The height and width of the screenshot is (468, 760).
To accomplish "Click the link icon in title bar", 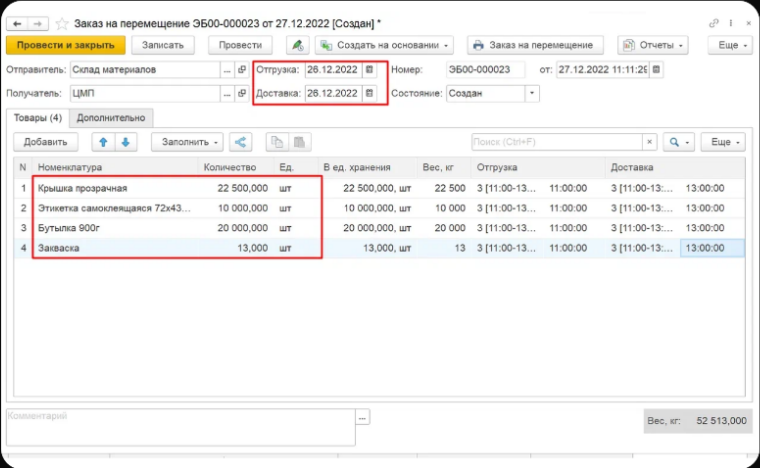I will pyautogui.click(x=713, y=21).
